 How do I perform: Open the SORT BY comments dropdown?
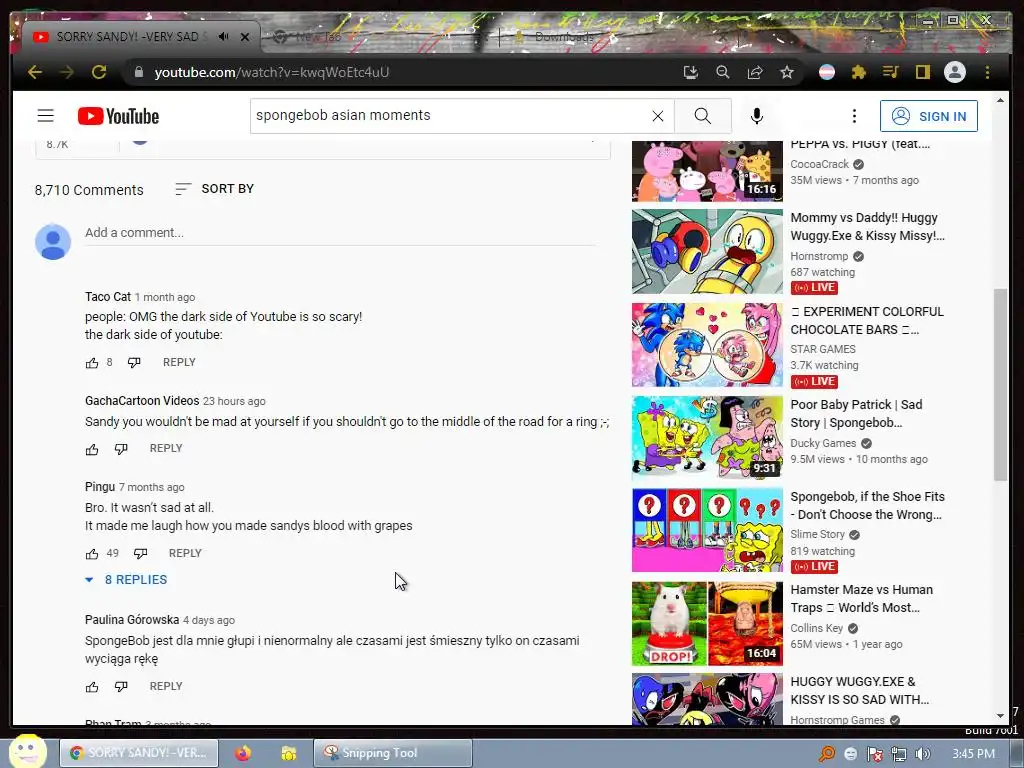215,189
